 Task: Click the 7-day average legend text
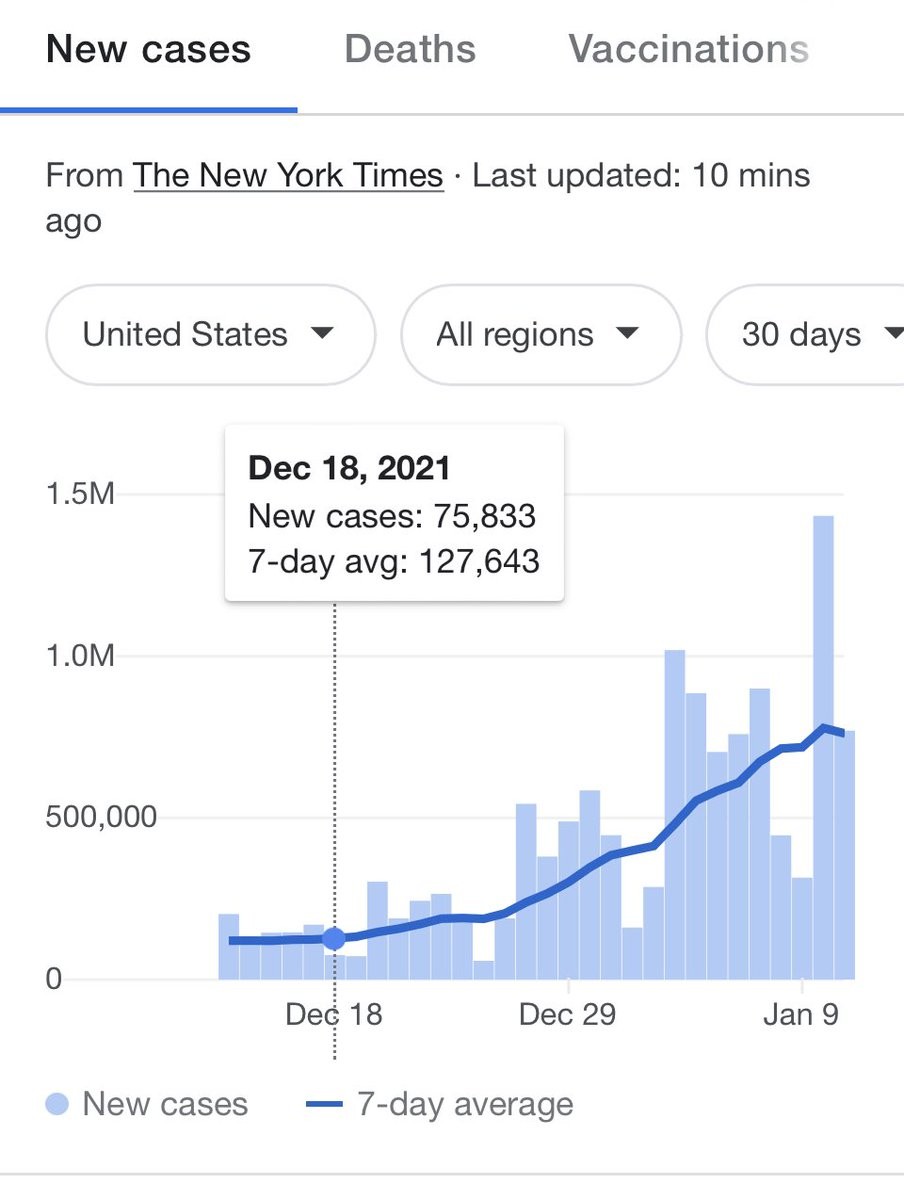tap(465, 1104)
